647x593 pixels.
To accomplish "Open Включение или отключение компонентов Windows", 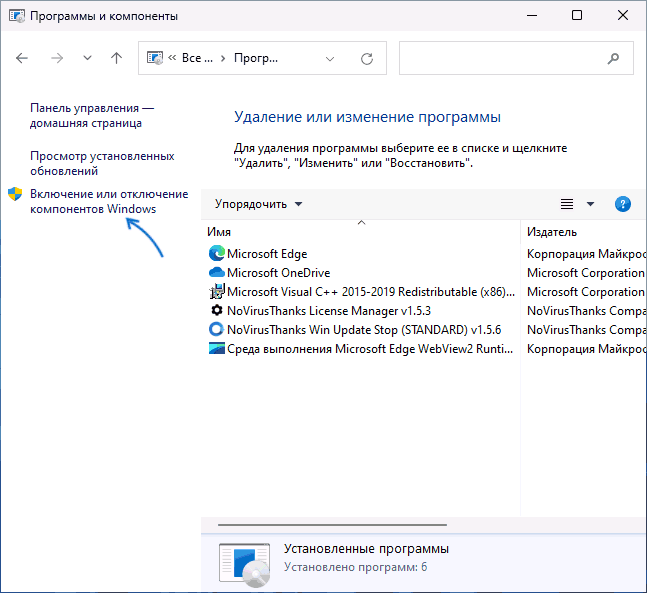I will click(x=109, y=201).
